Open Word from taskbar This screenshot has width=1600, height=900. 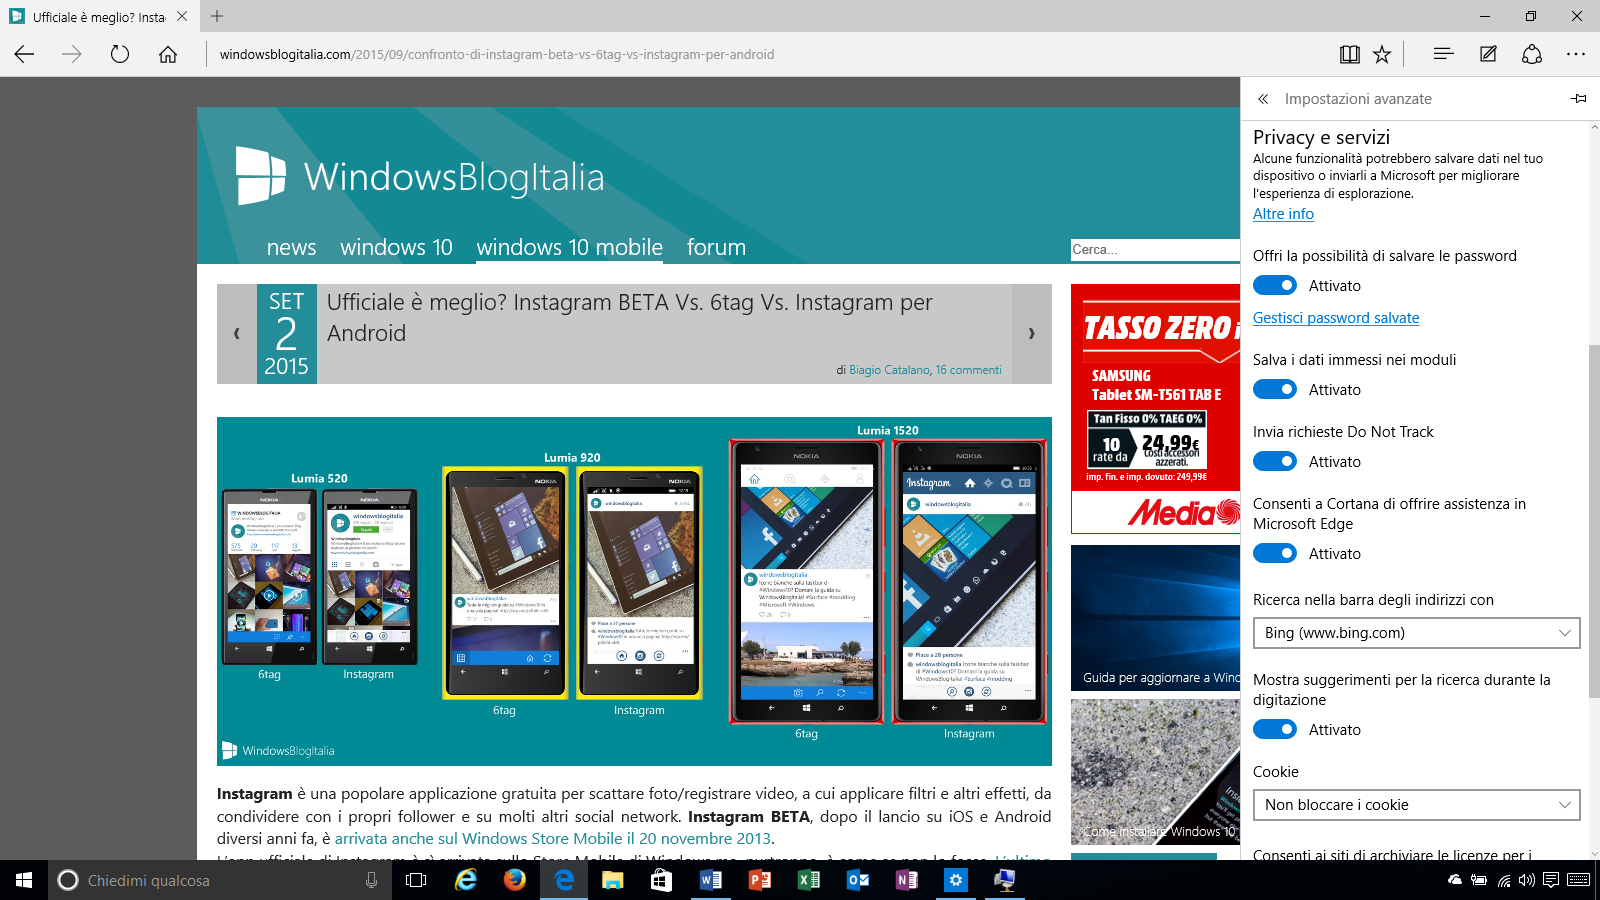710,880
